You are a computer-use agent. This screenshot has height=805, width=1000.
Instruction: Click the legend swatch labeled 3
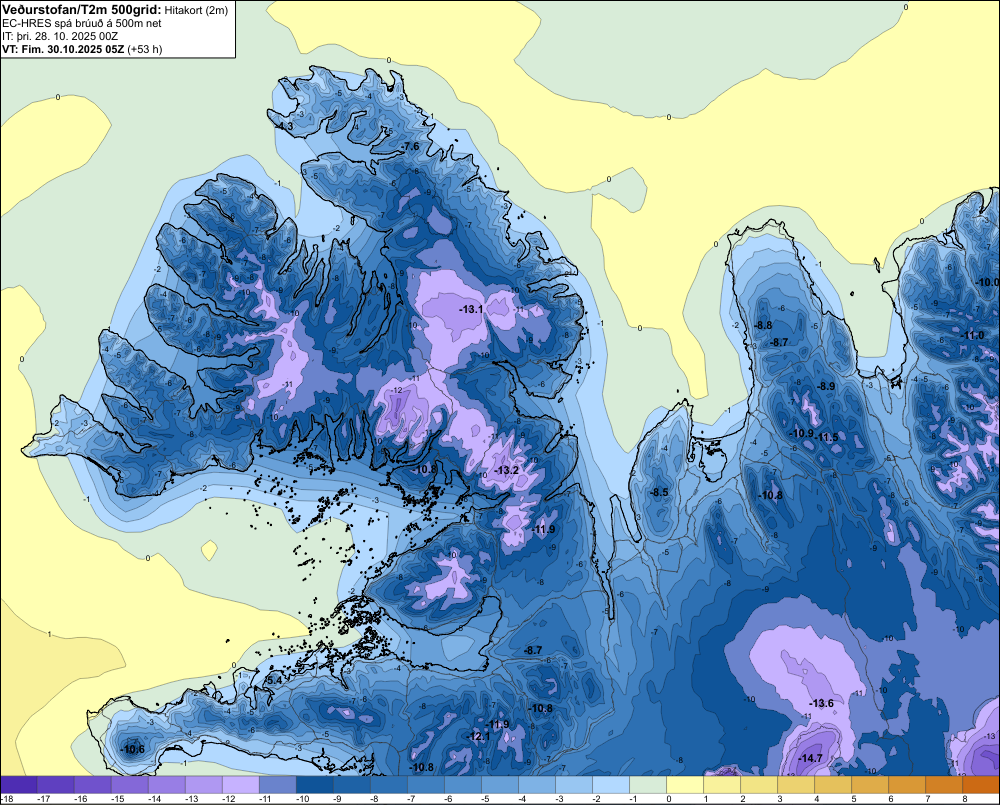(795, 784)
